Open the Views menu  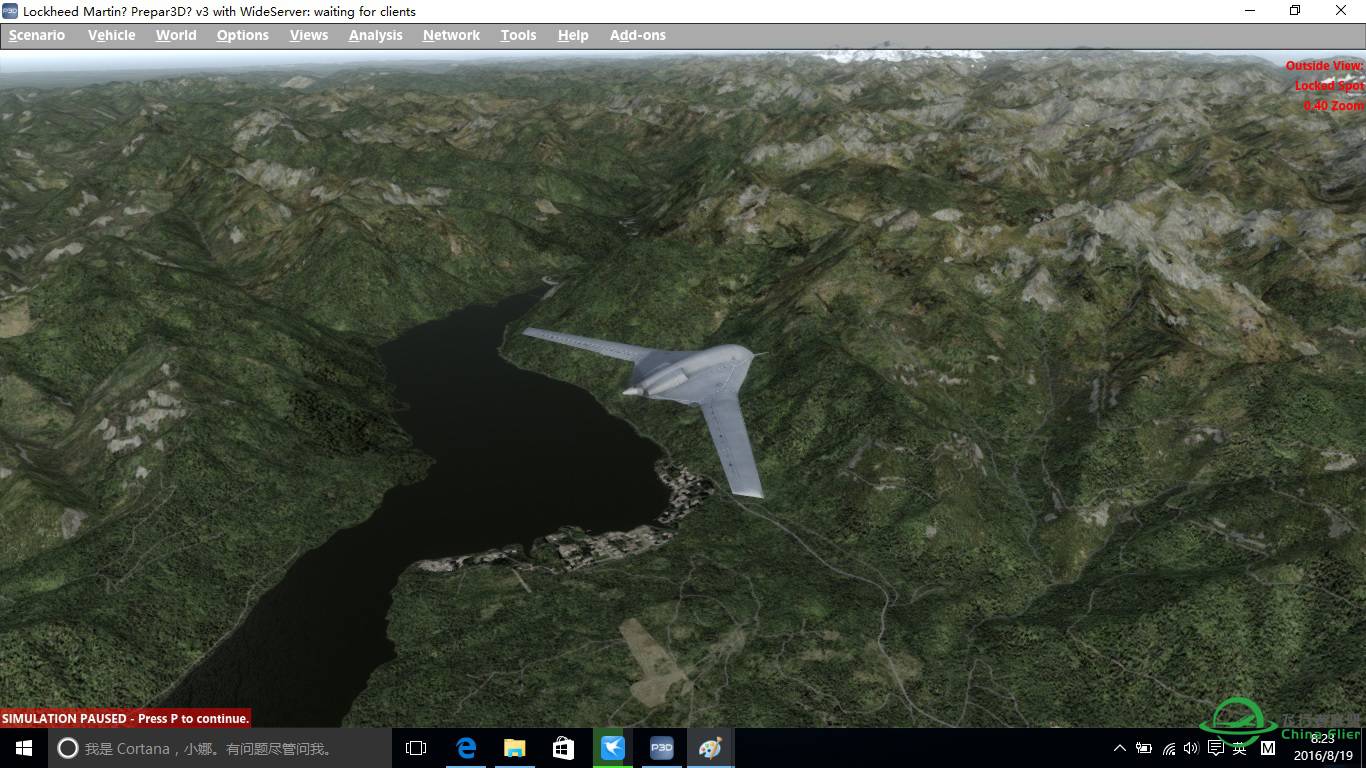pyautogui.click(x=309, y=35)
